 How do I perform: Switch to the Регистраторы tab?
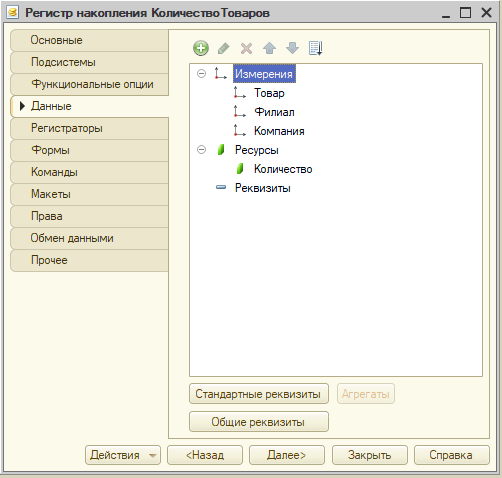89,128
